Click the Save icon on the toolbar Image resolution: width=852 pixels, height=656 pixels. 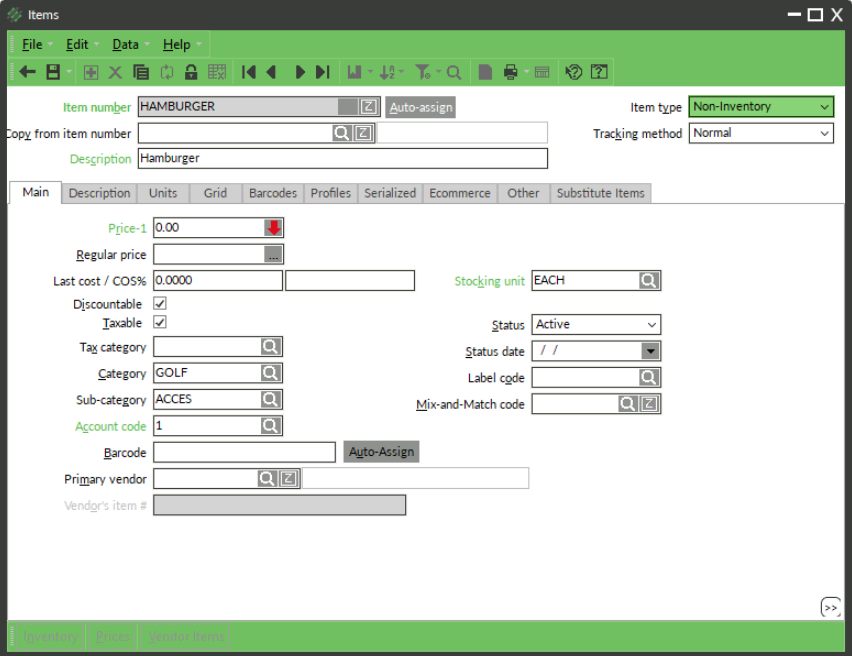pyautogui.click(x=50, y=71)
